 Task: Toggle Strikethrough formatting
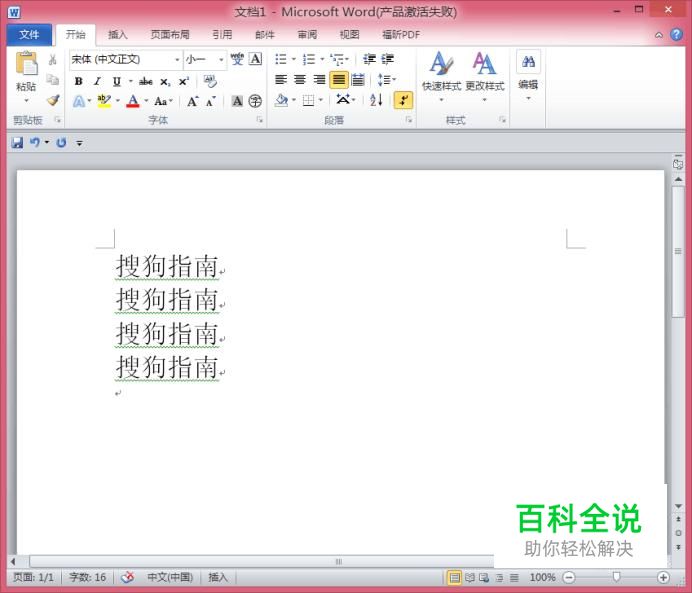click(146, 82)
